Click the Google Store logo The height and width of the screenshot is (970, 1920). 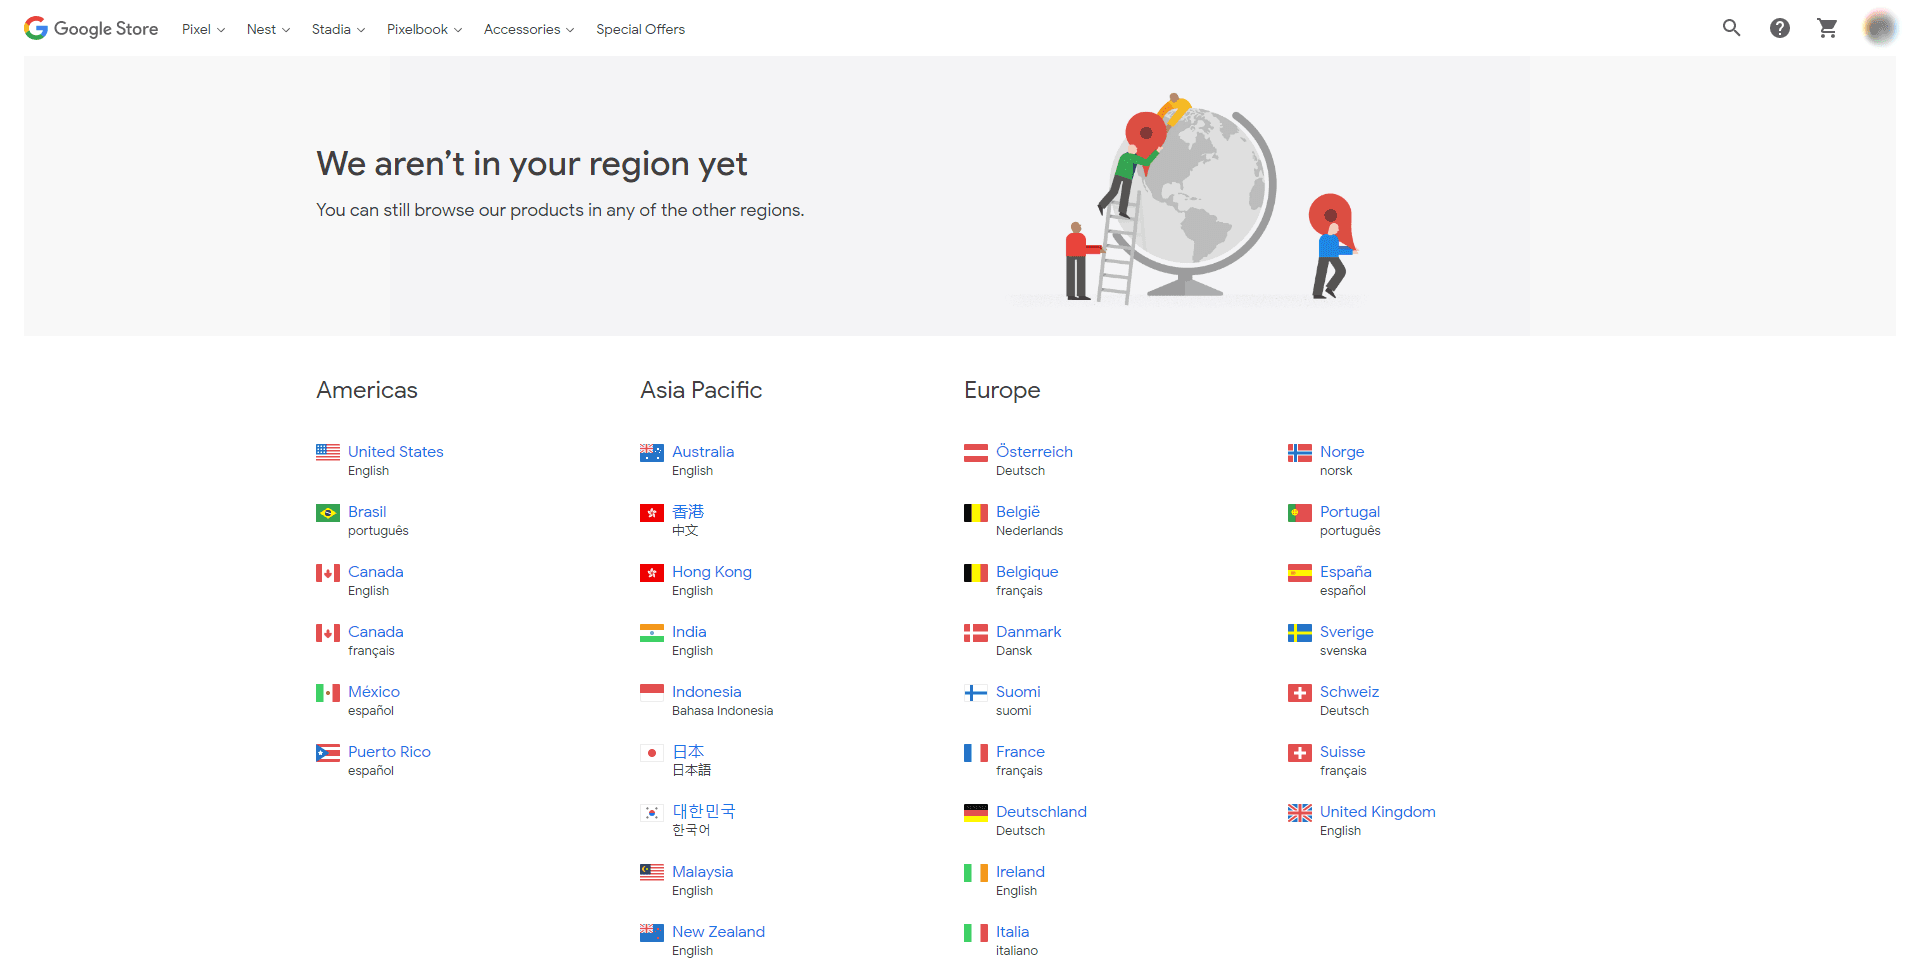[x=90, y=28]
